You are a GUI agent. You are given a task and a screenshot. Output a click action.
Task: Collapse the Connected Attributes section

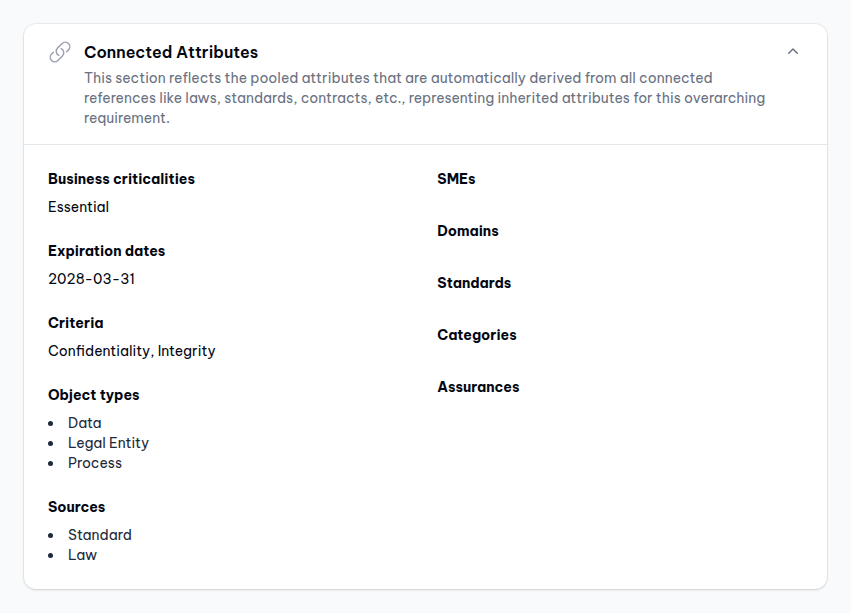793,52
